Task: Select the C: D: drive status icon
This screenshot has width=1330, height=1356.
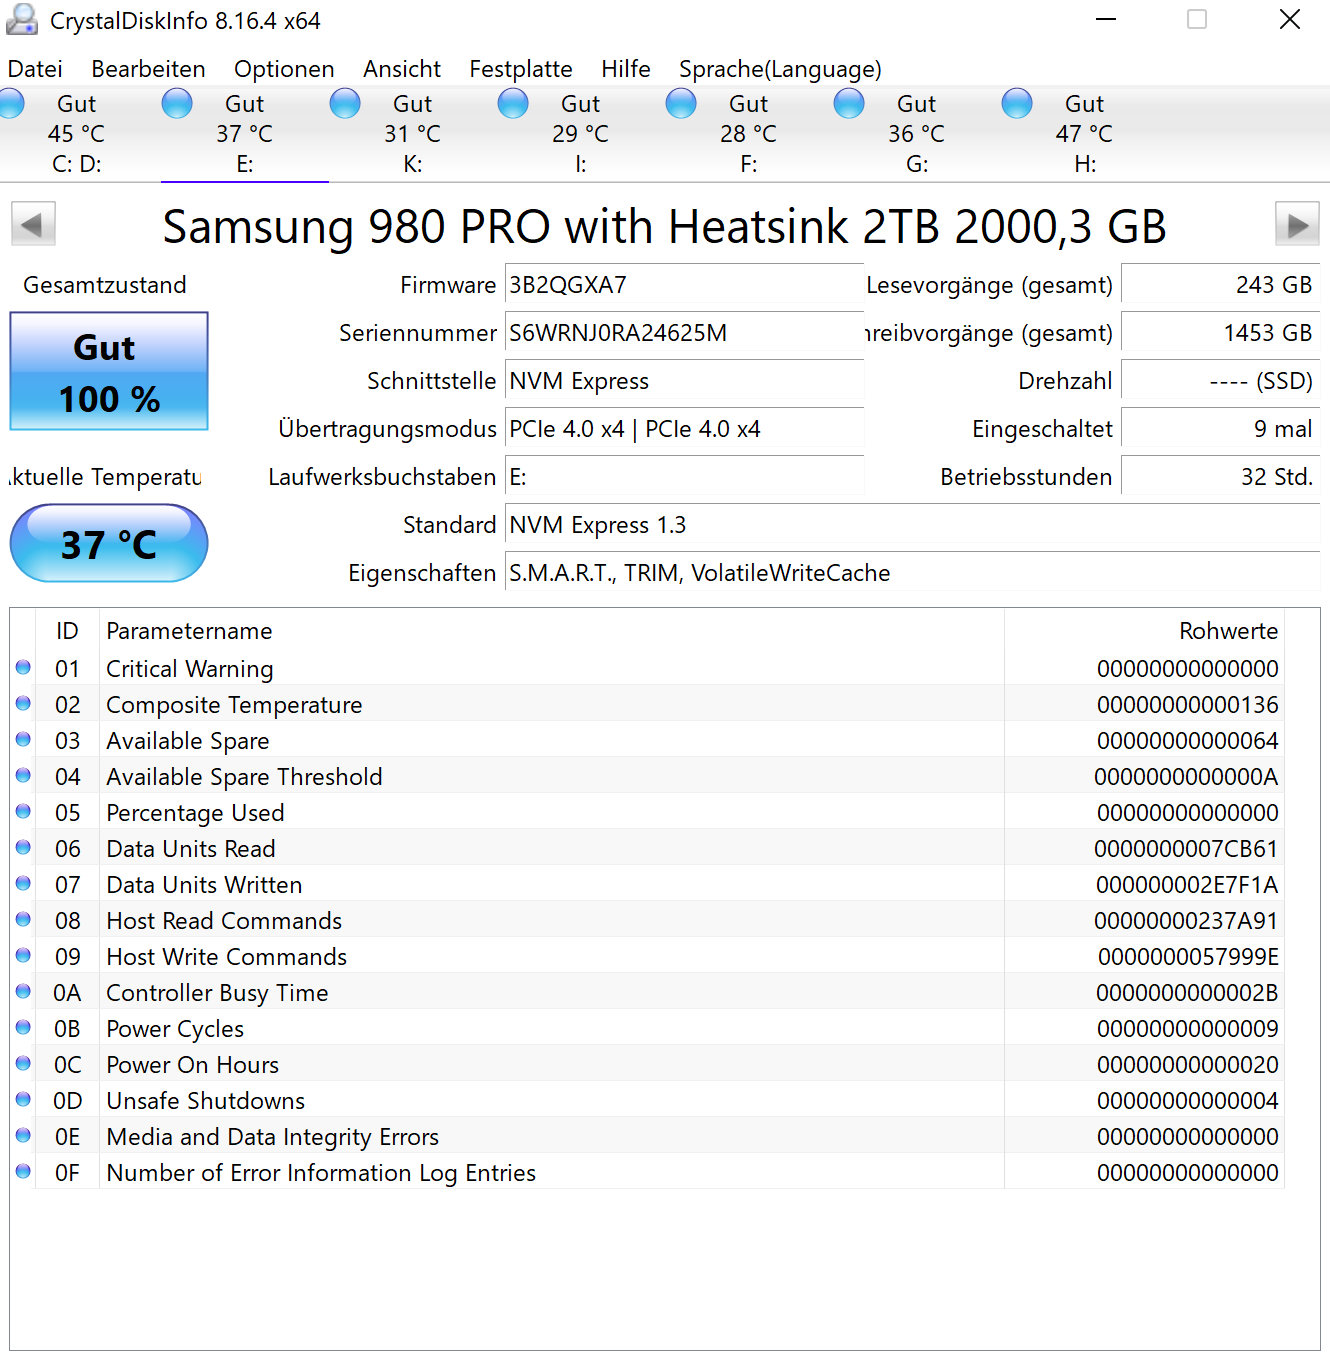Action: pos(10,104)
